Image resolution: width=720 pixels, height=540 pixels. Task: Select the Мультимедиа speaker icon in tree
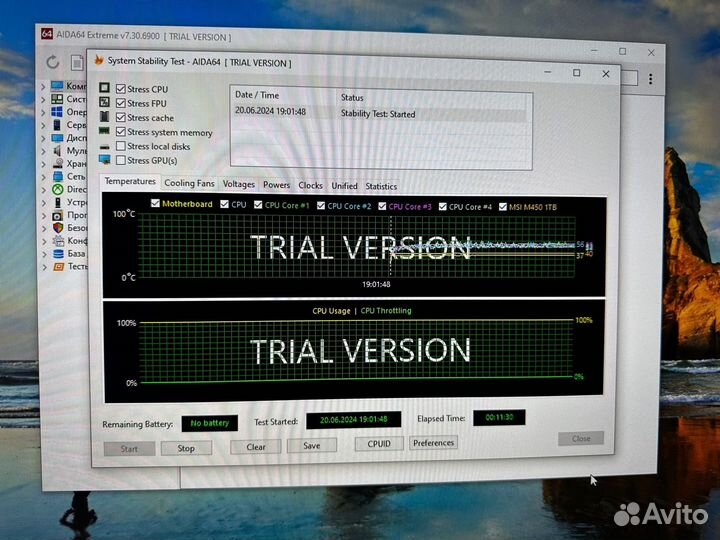[x=58, y=150]
